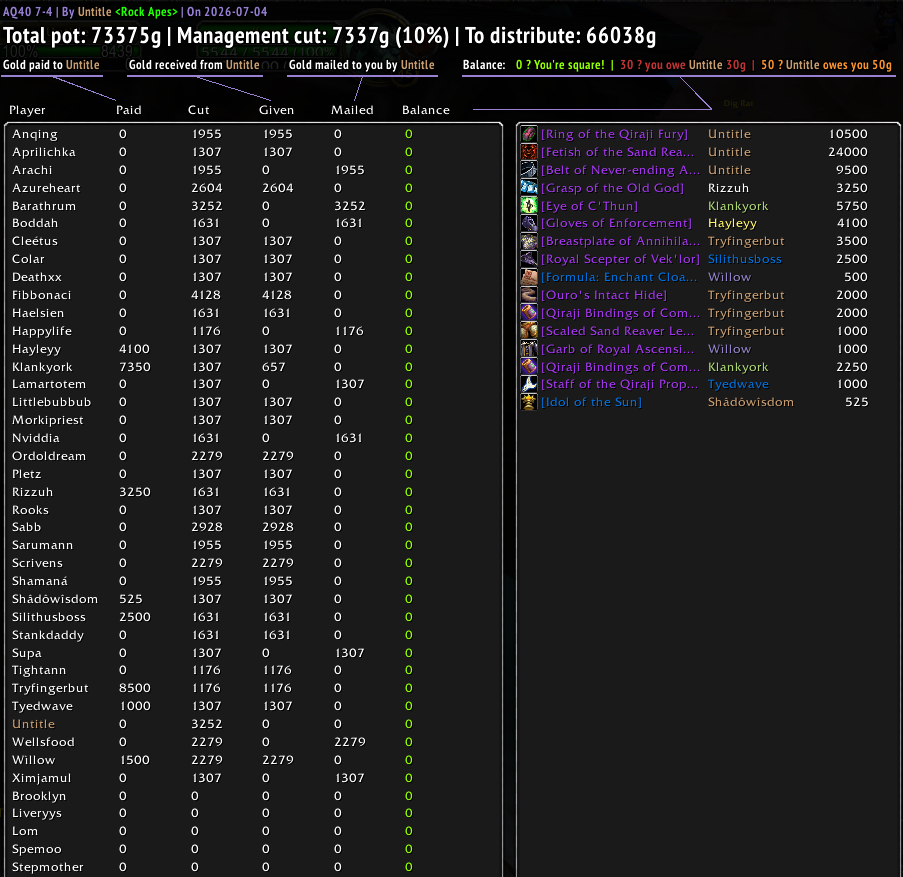This screenshot has width=903, height=877.
Task: Click the '50 ? Untitle owes you 50g' legend
Action: [x=826, y=65]
